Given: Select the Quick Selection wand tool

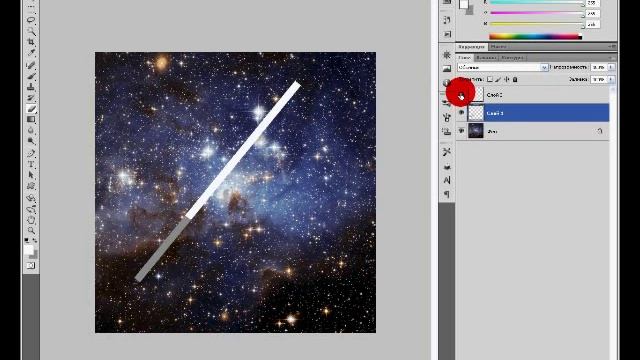Looking at the screenshot, I should pyautogui.click(x=31, y=31).
